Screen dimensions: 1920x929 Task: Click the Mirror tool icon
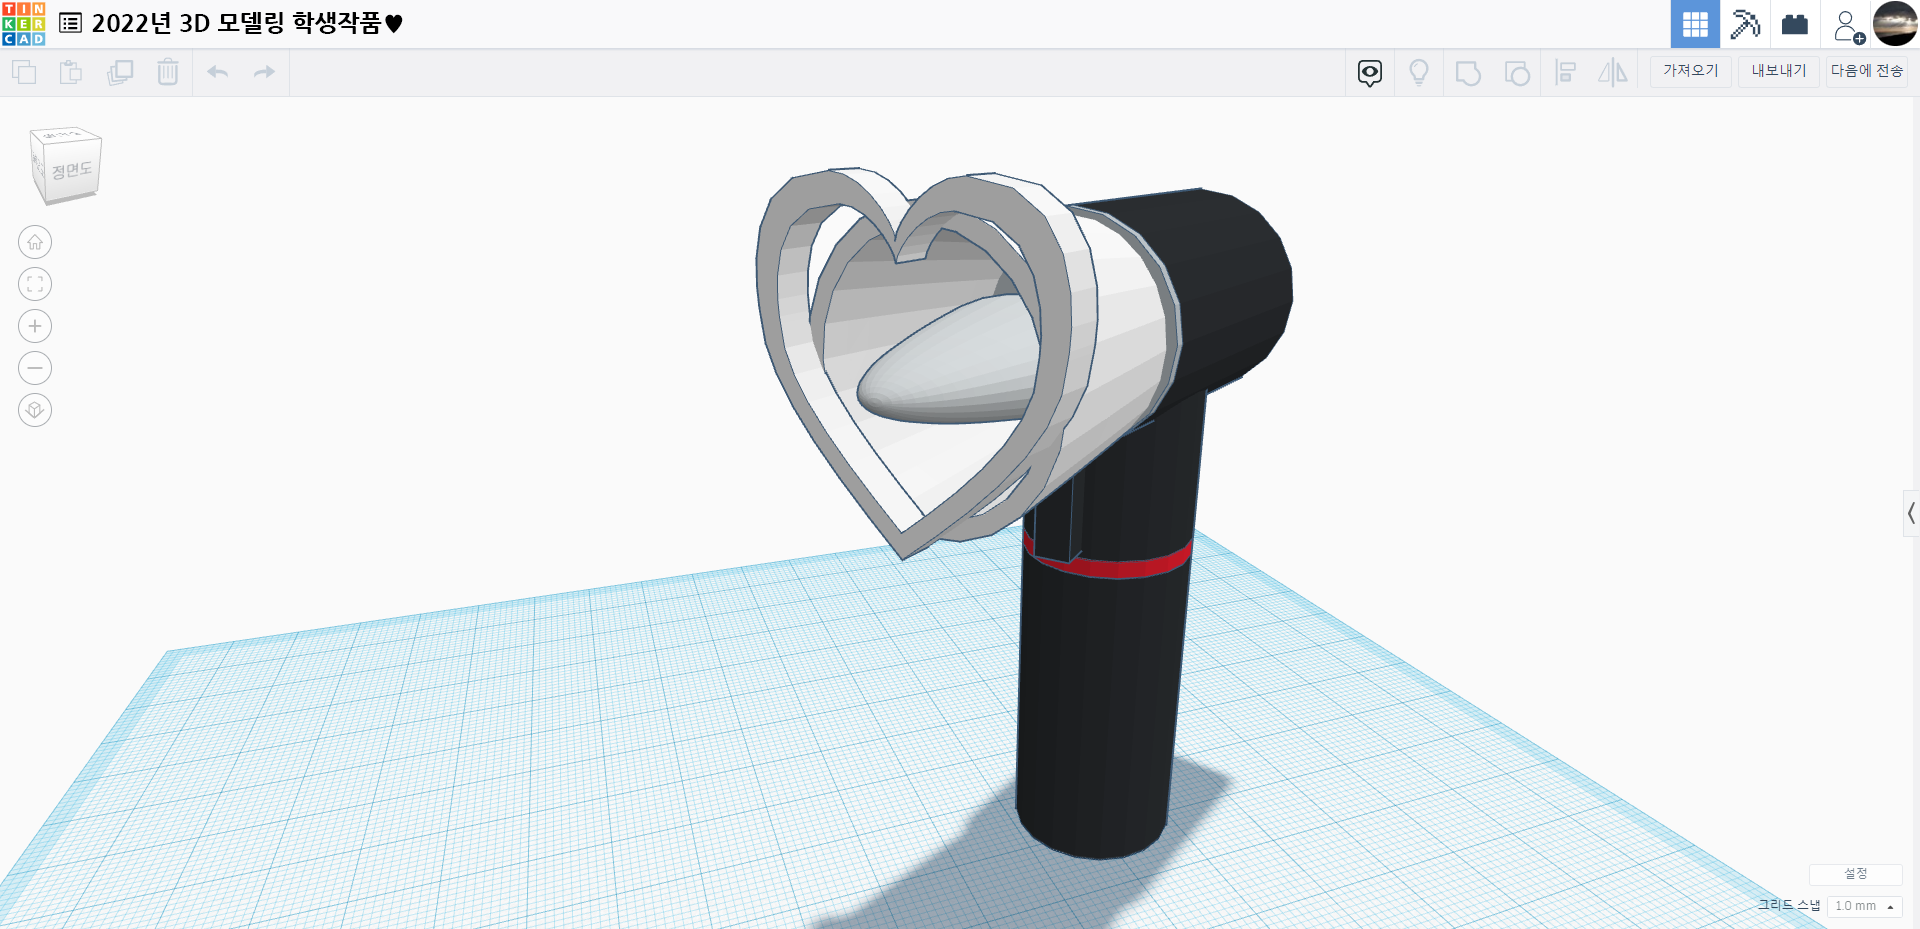point(1613,72)
